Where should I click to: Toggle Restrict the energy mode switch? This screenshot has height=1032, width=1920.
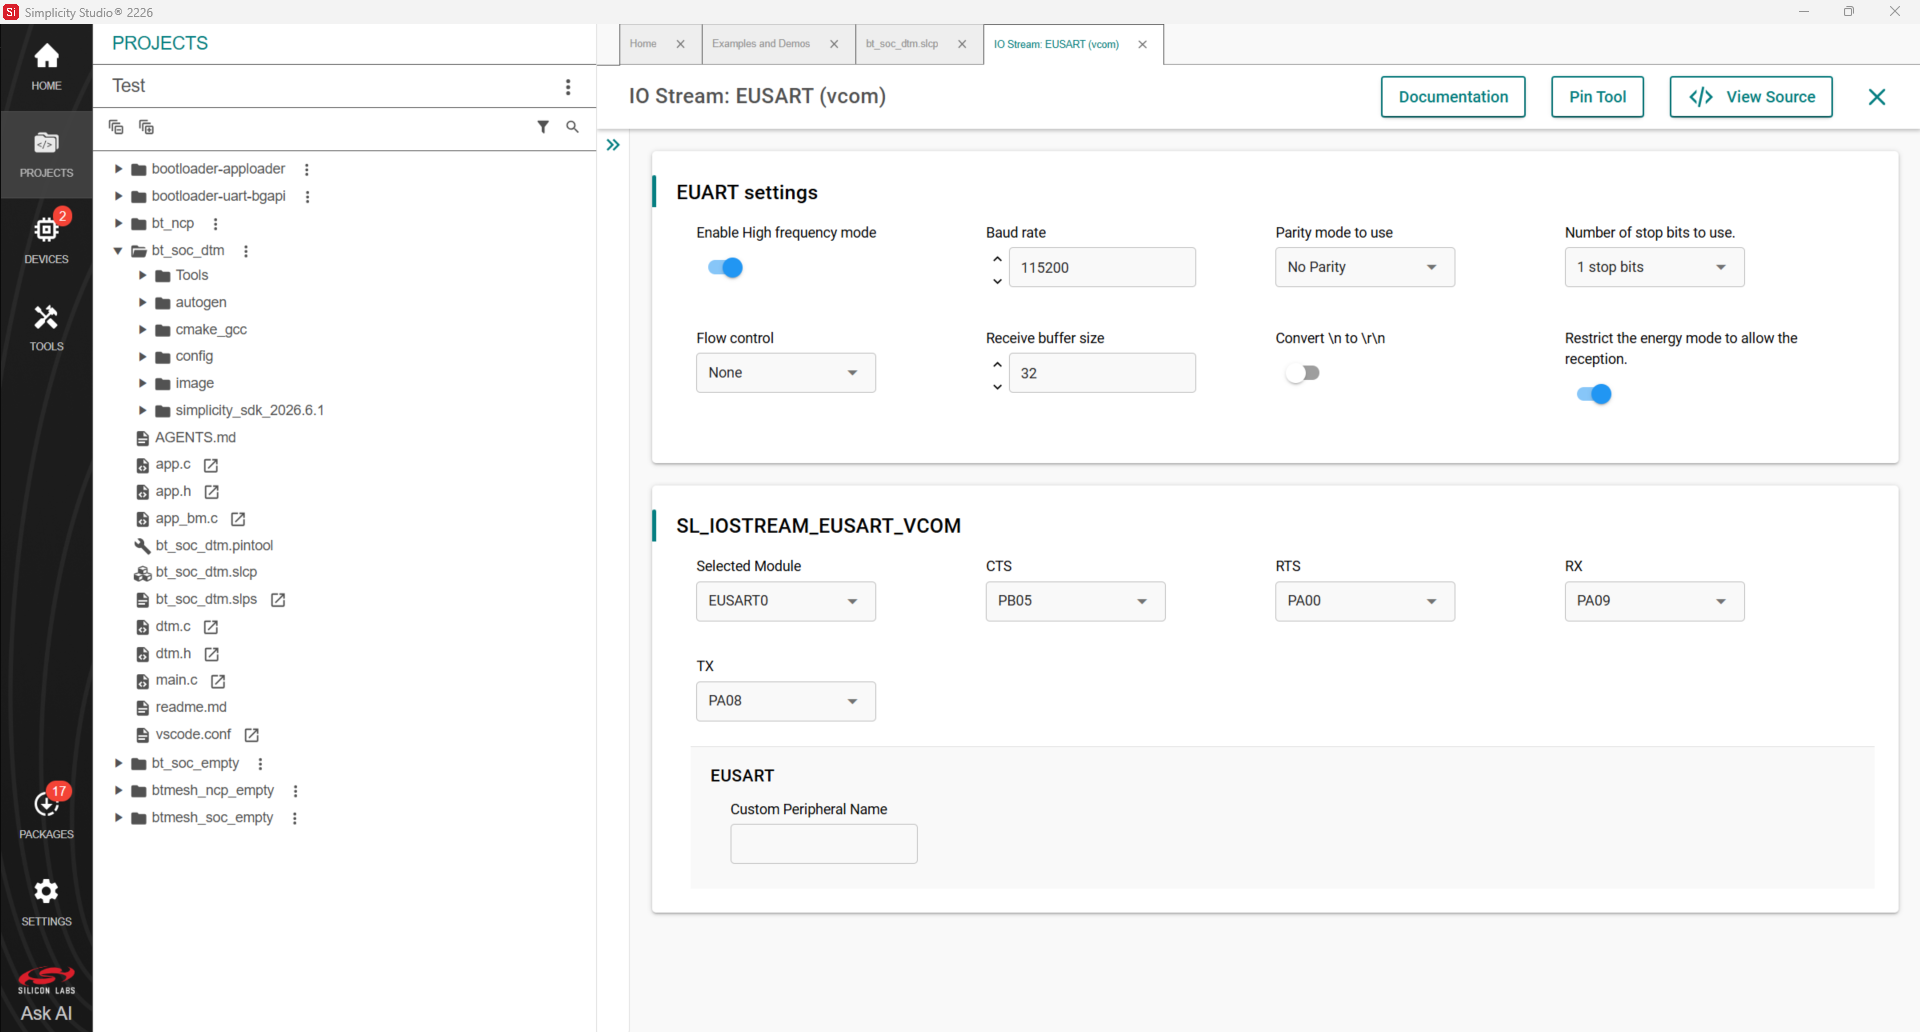tap(1594, 394)
